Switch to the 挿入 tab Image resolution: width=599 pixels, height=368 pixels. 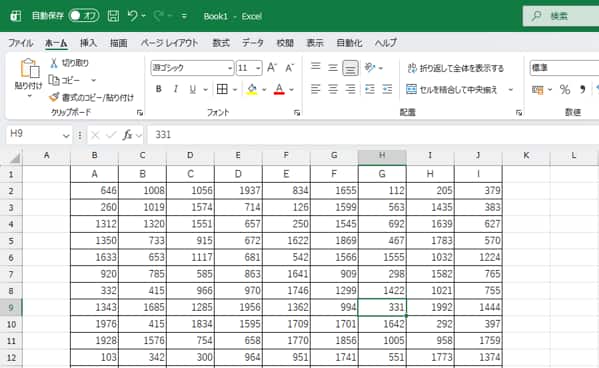coord(88,43)
